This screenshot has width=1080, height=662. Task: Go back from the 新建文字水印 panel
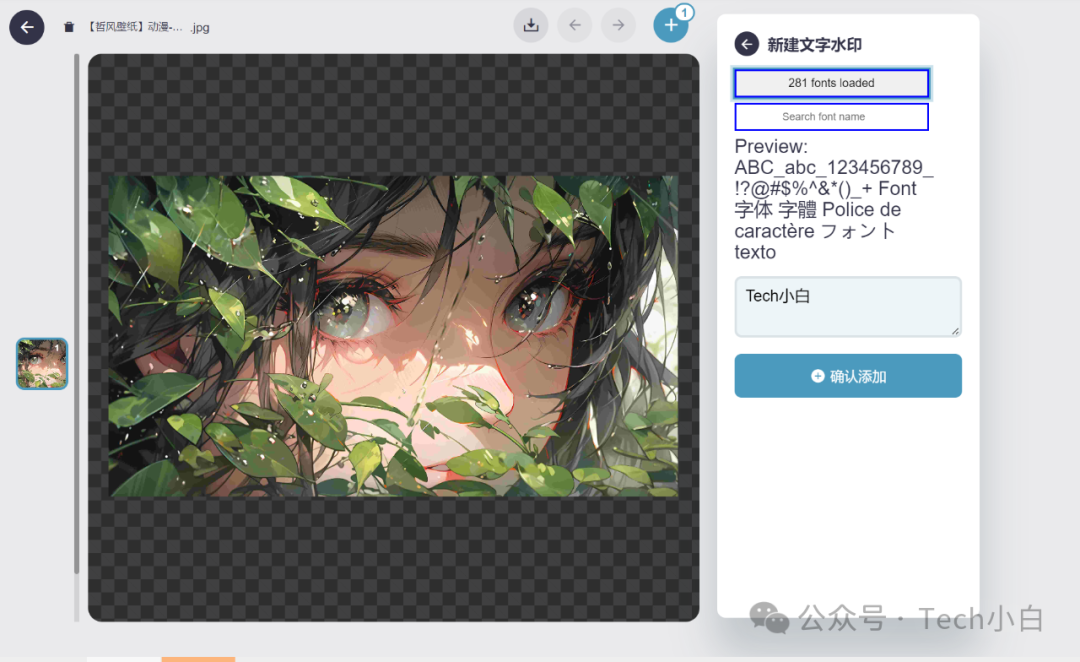747,44
